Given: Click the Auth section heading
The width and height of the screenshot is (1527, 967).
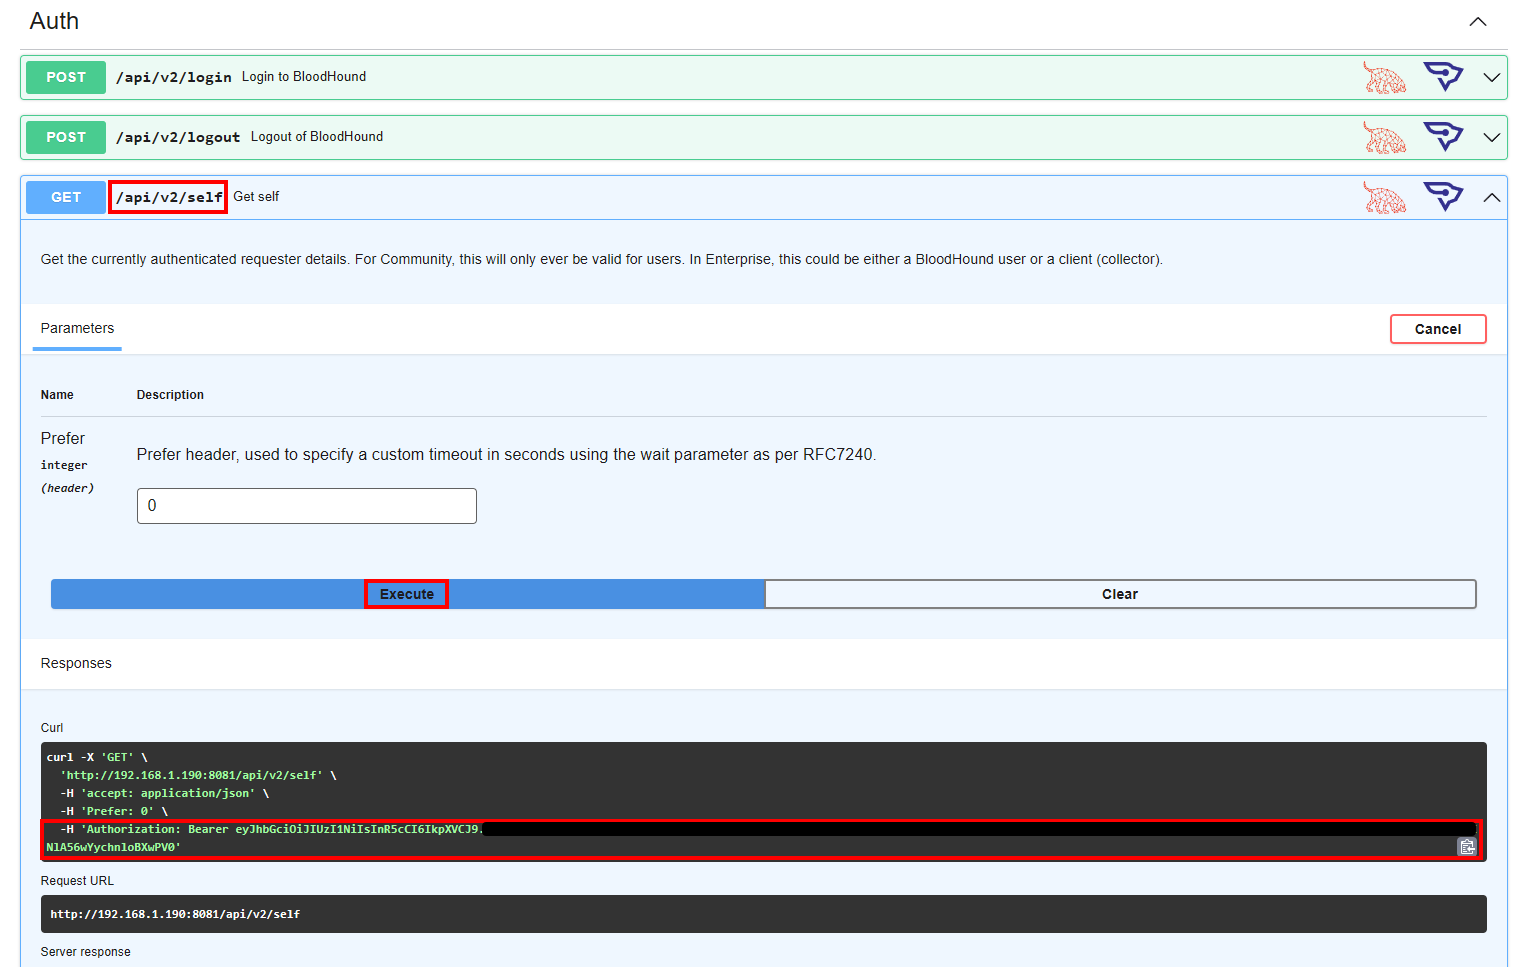Looking at the screenshot, I should 54,21.
